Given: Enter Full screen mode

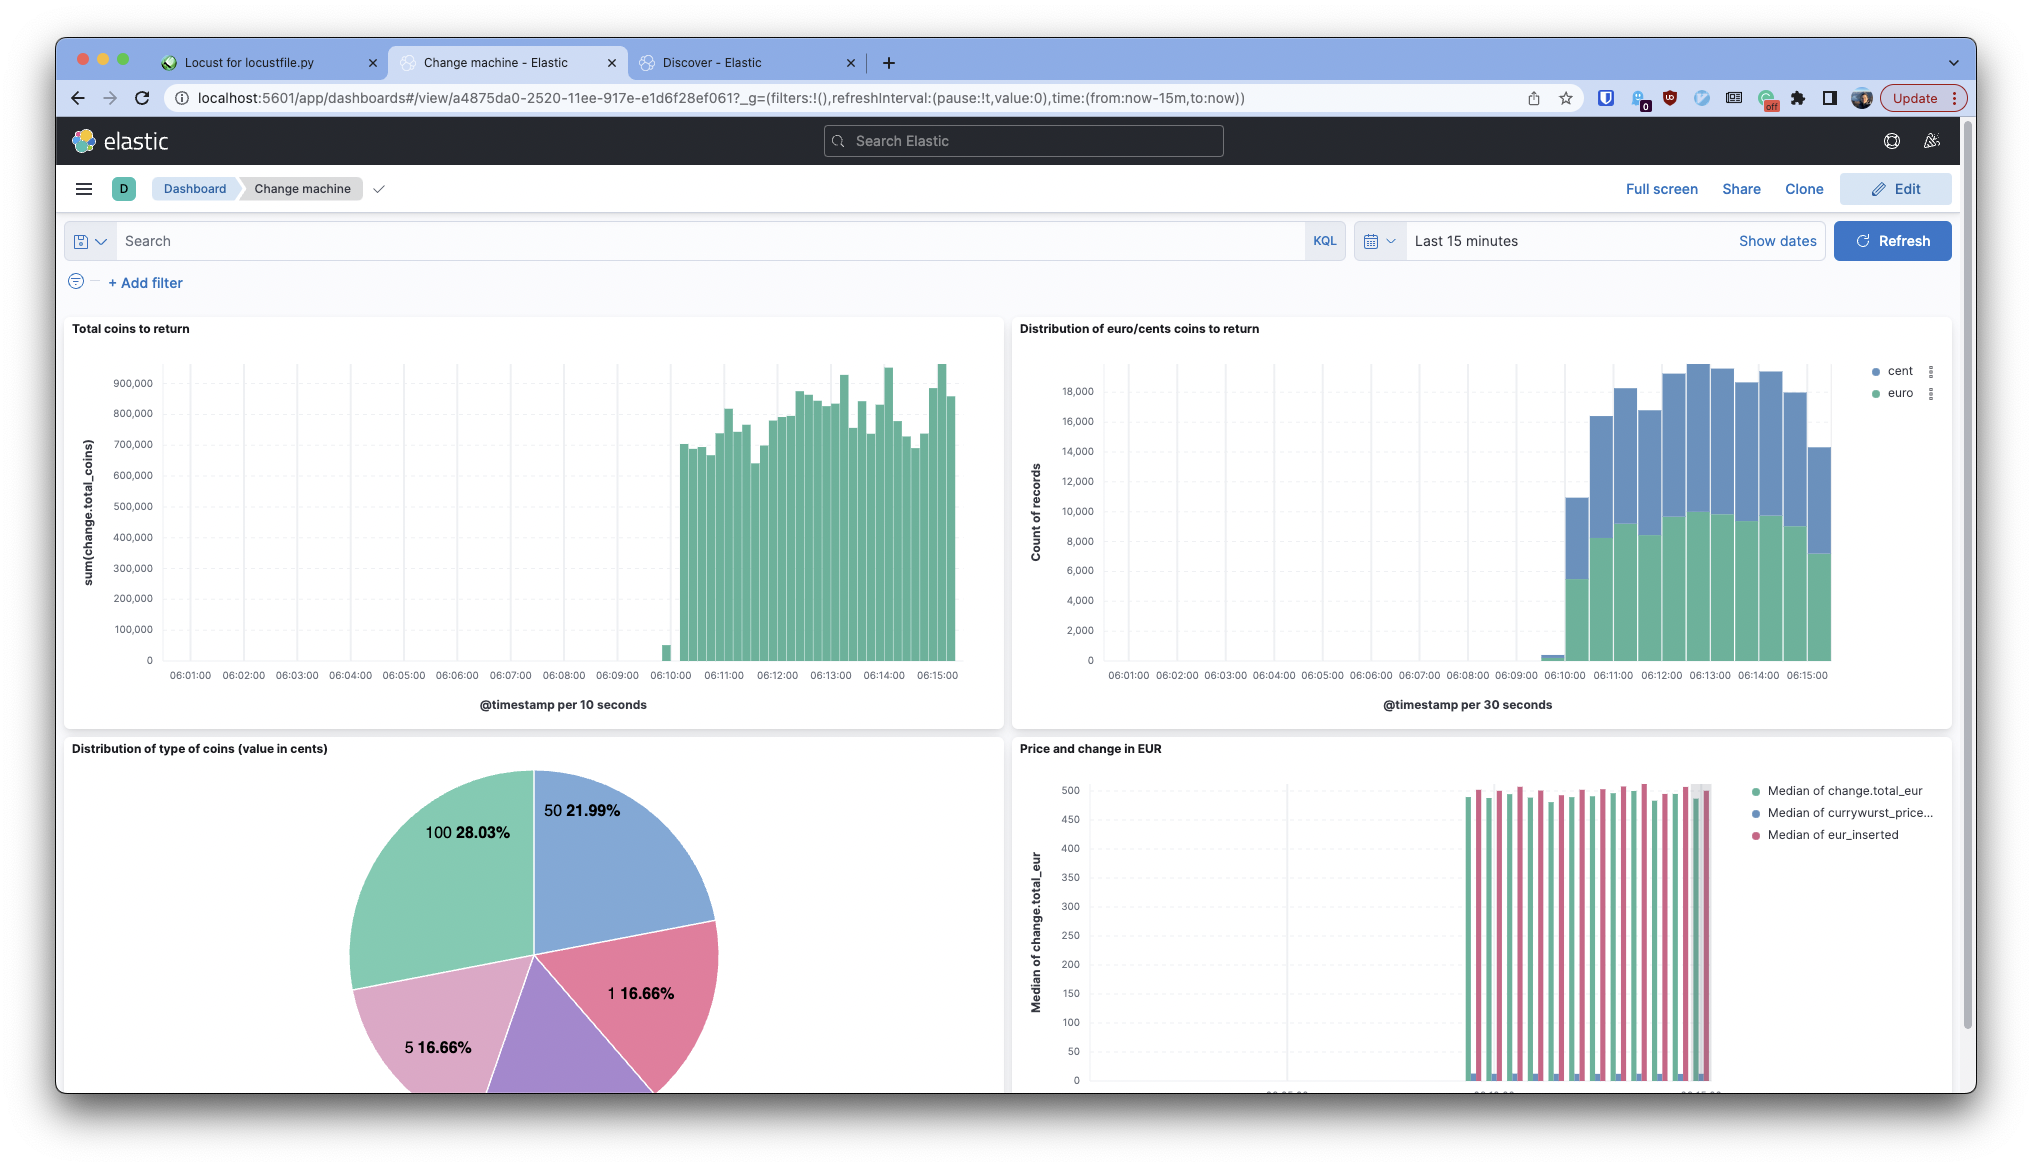Looking at the screenshot, I should tap(1661, 189).
